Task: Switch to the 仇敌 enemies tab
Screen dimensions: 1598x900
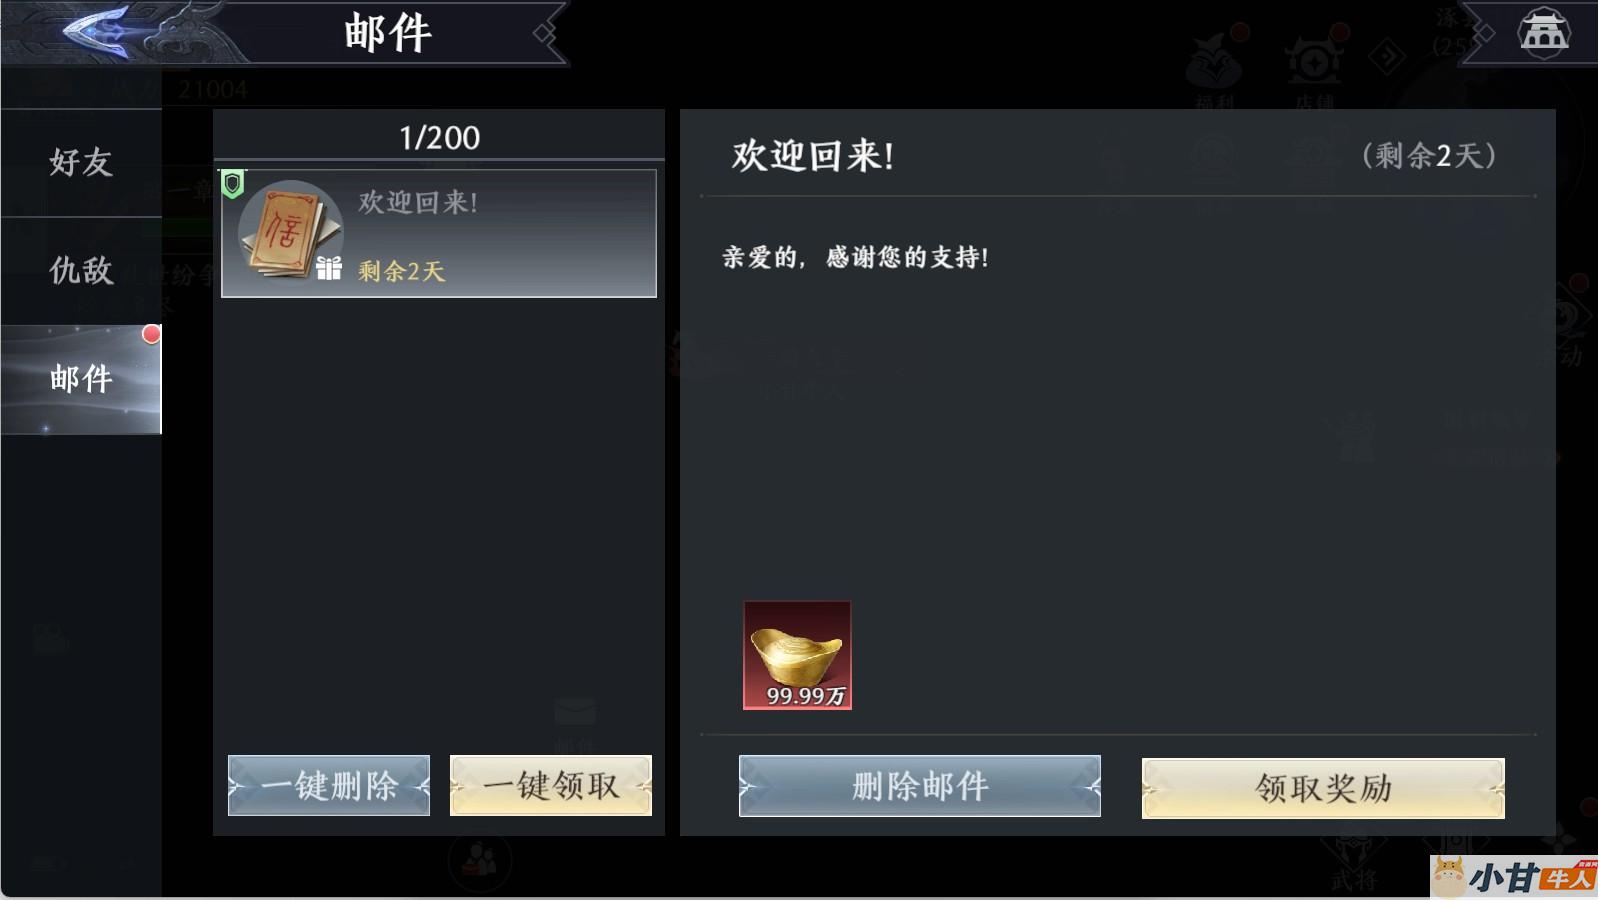Action: pos(81,270)
